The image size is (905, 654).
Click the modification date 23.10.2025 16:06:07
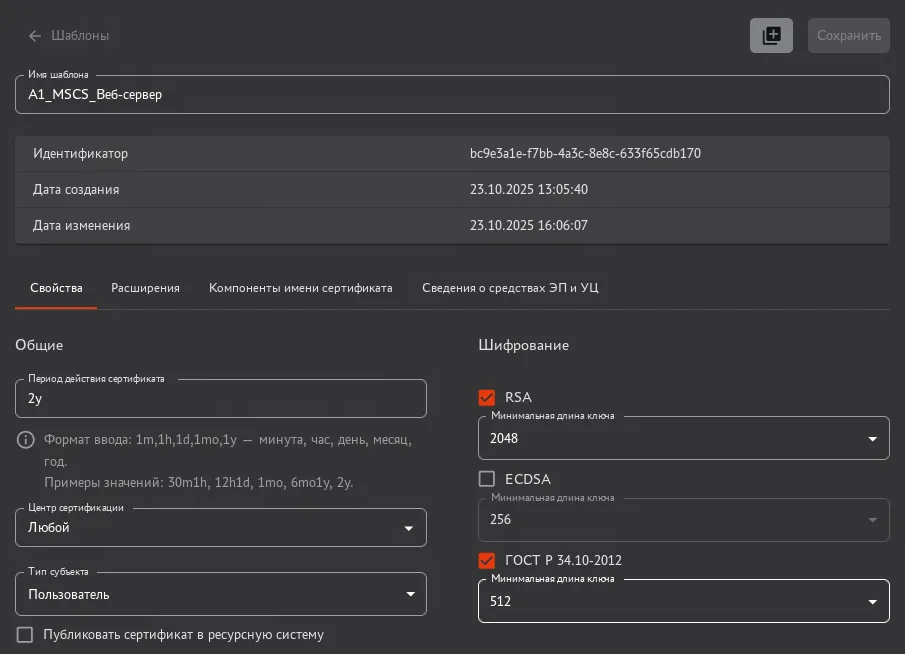coord(529,225)
